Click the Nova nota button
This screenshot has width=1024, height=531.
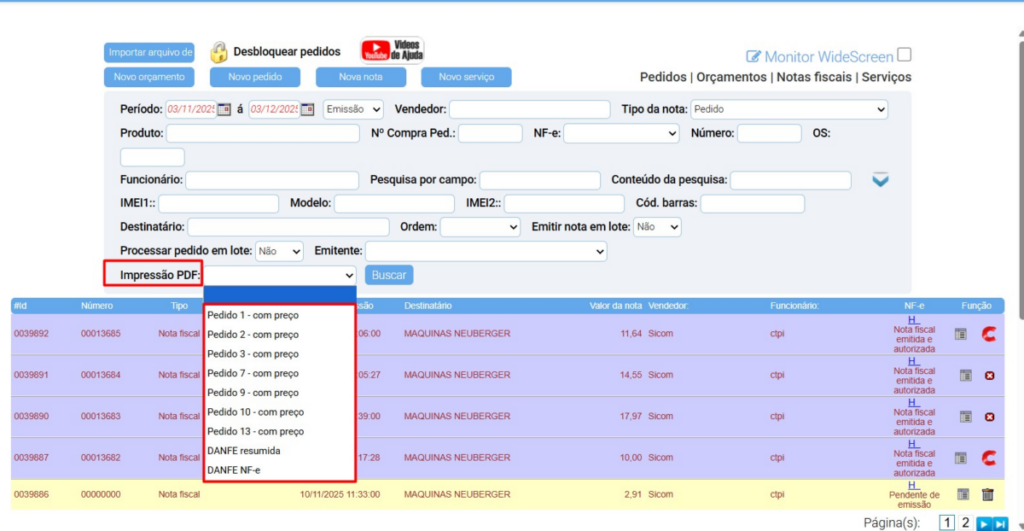click(x=360, y=77)
